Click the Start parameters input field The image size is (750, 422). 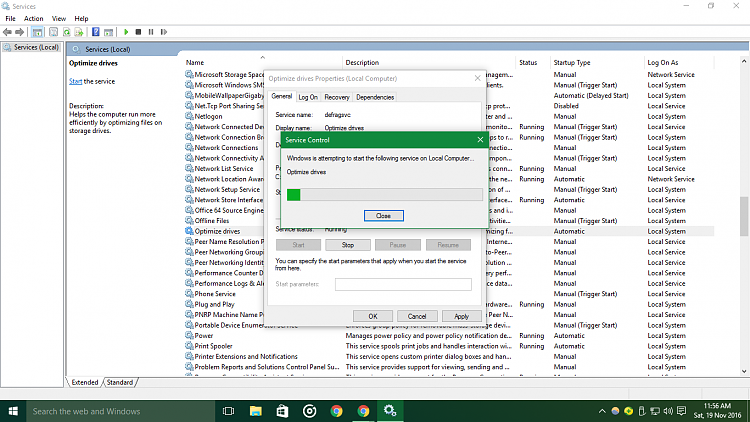(403, 284)
